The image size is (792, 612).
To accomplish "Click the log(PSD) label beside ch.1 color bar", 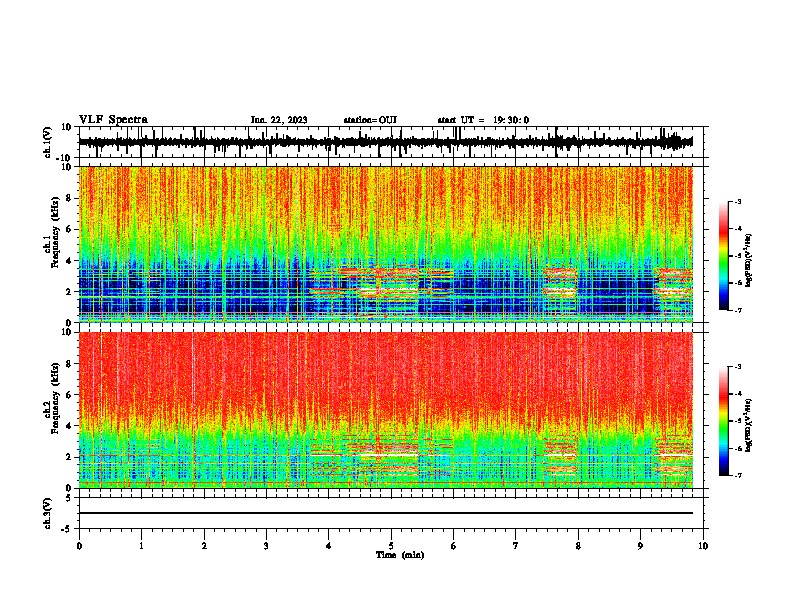I will (748, 261).
